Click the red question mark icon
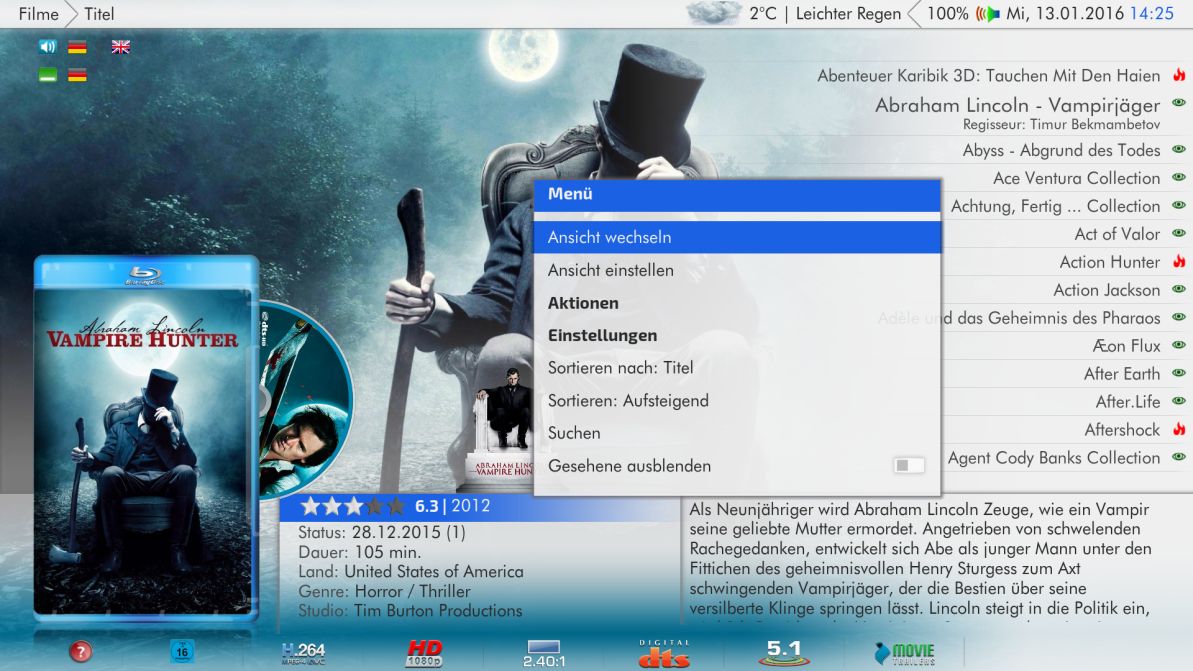Image resolution: width=1193 pixels, height=671 pixels. 81,651
